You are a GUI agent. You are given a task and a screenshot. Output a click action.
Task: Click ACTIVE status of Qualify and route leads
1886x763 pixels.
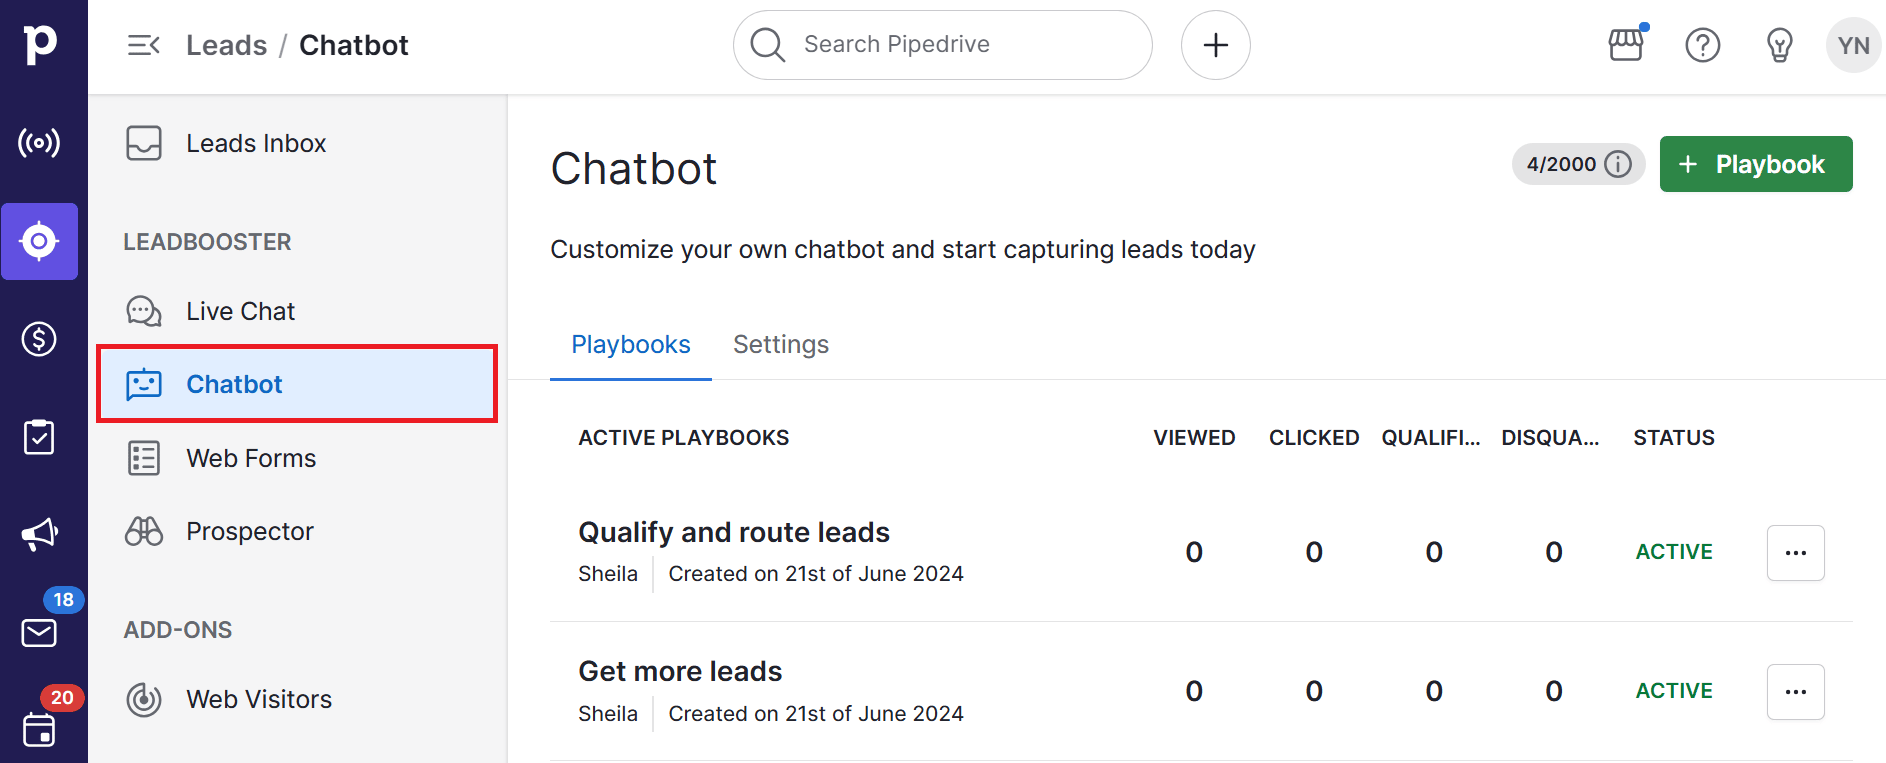point(1674,552)
